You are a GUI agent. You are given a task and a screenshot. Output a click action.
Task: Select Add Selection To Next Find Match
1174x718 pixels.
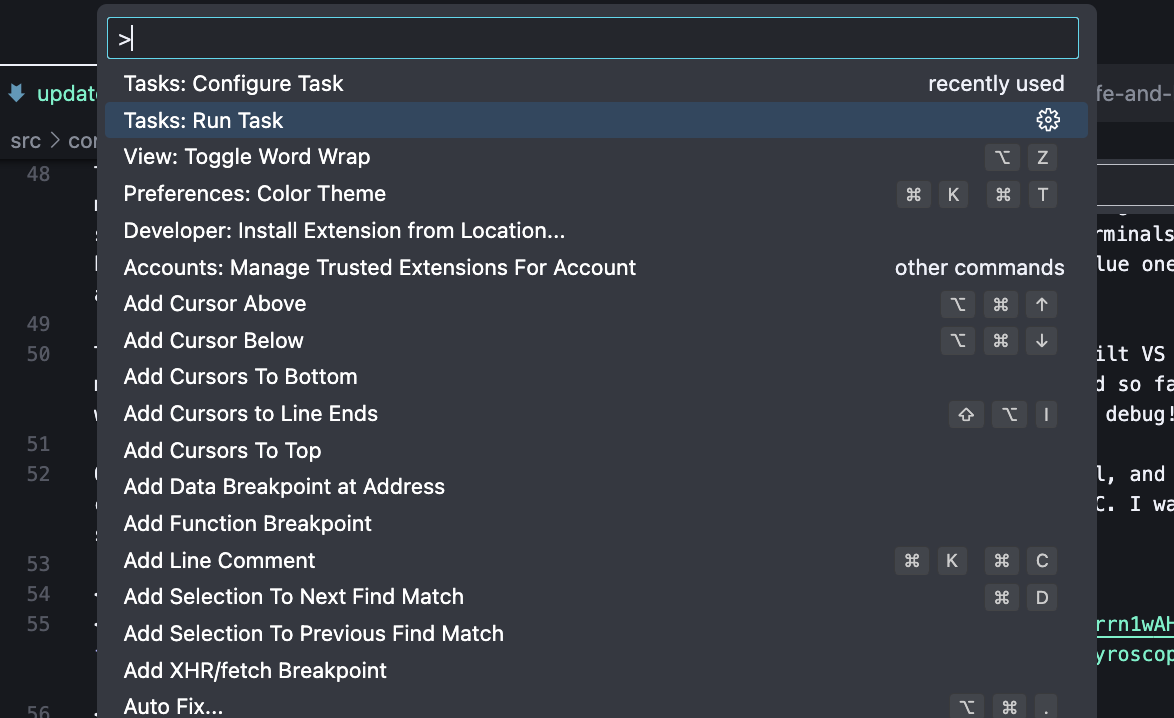click(x=294, y=597)
